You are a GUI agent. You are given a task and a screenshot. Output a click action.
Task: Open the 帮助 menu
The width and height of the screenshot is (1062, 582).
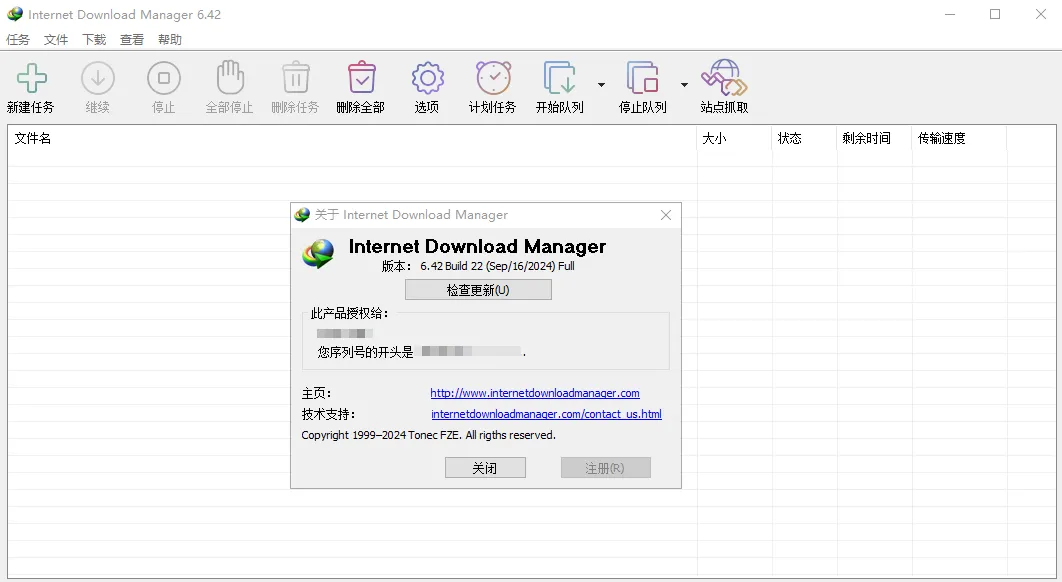[170, 40]
